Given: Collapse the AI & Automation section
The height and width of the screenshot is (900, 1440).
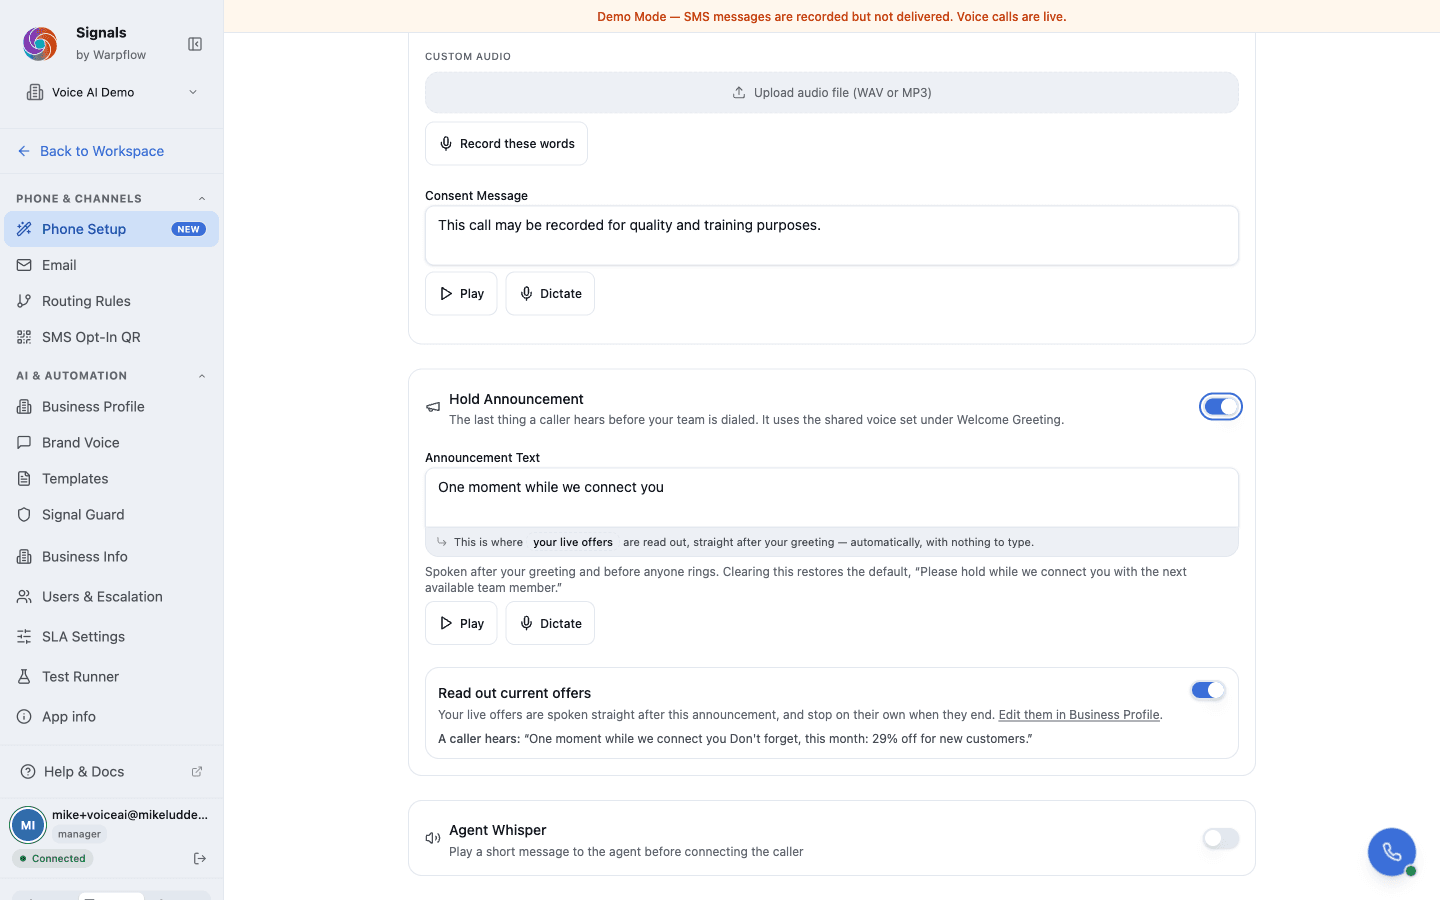Looking at the screenshot, I should coord(202,376).
